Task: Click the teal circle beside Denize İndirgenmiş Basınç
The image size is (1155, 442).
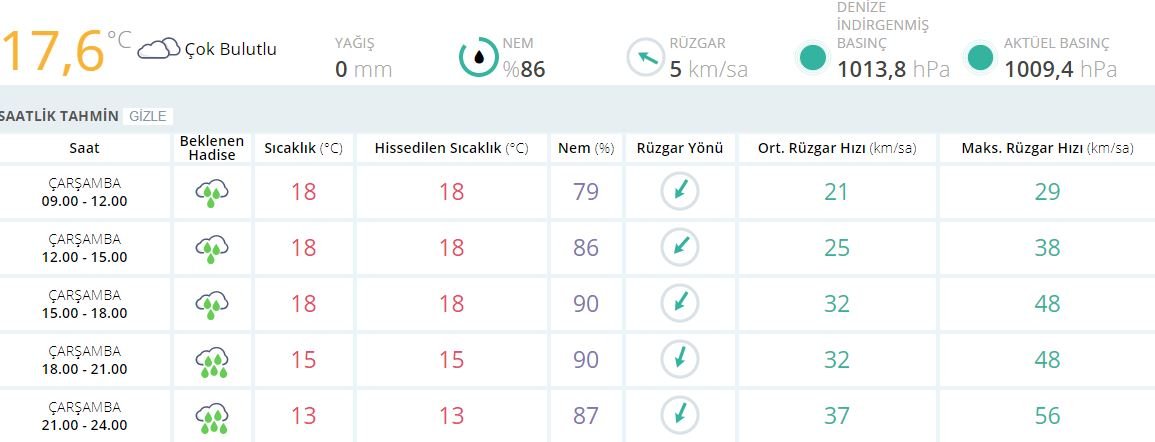Action: (x=814, y=57)
